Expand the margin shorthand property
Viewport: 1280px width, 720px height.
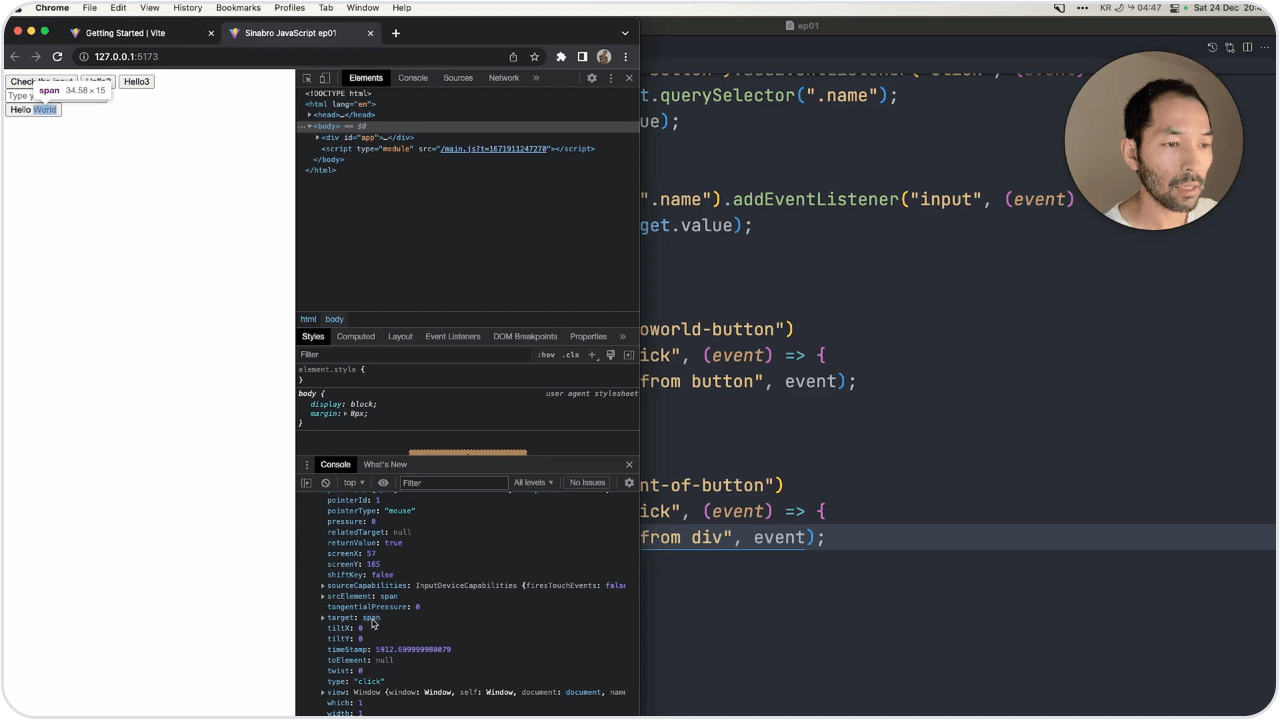point(345,414)
